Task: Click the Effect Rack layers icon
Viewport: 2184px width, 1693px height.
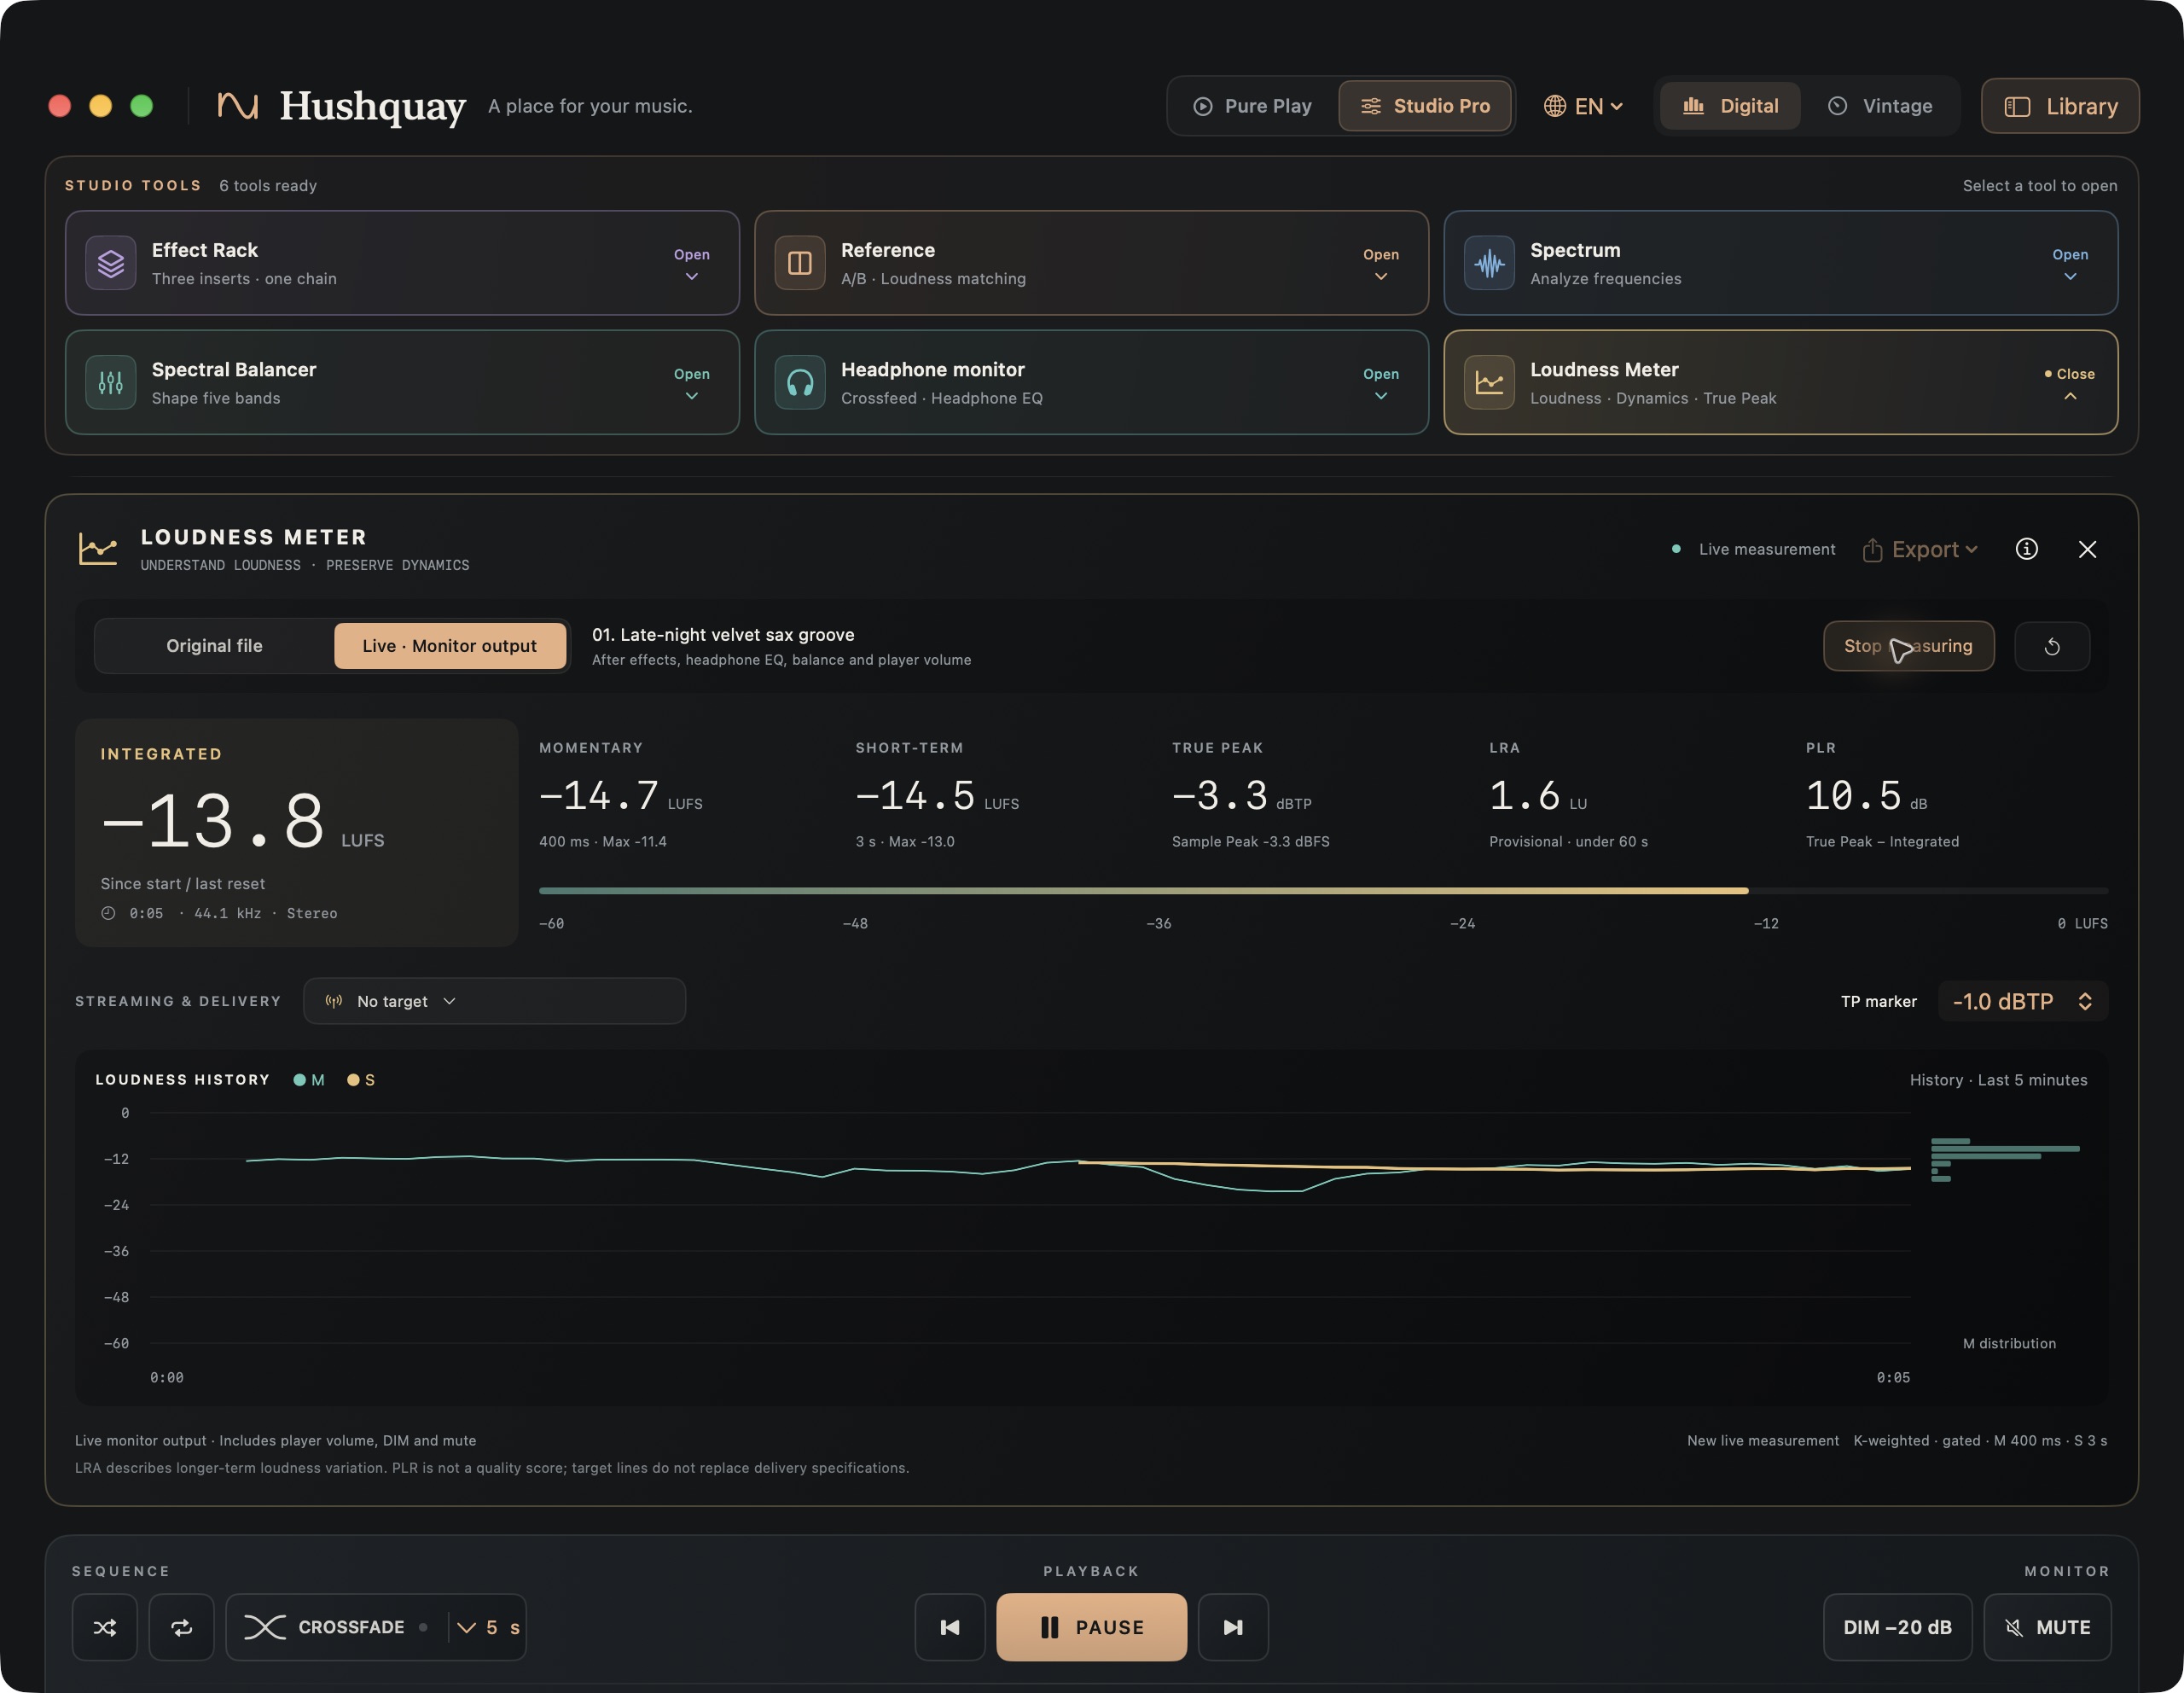Action: 111,263
